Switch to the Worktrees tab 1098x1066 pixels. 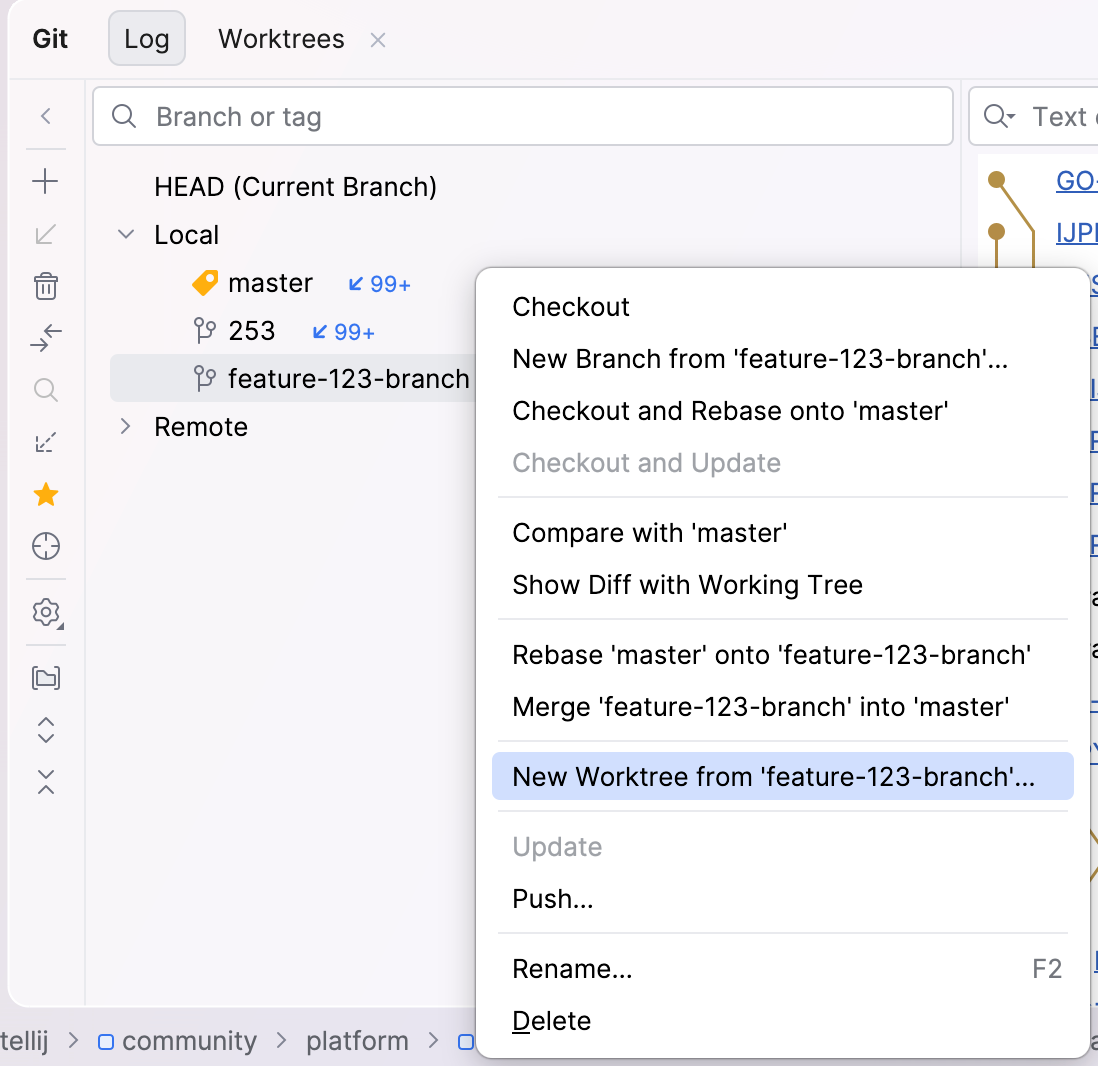click(282, 39)
